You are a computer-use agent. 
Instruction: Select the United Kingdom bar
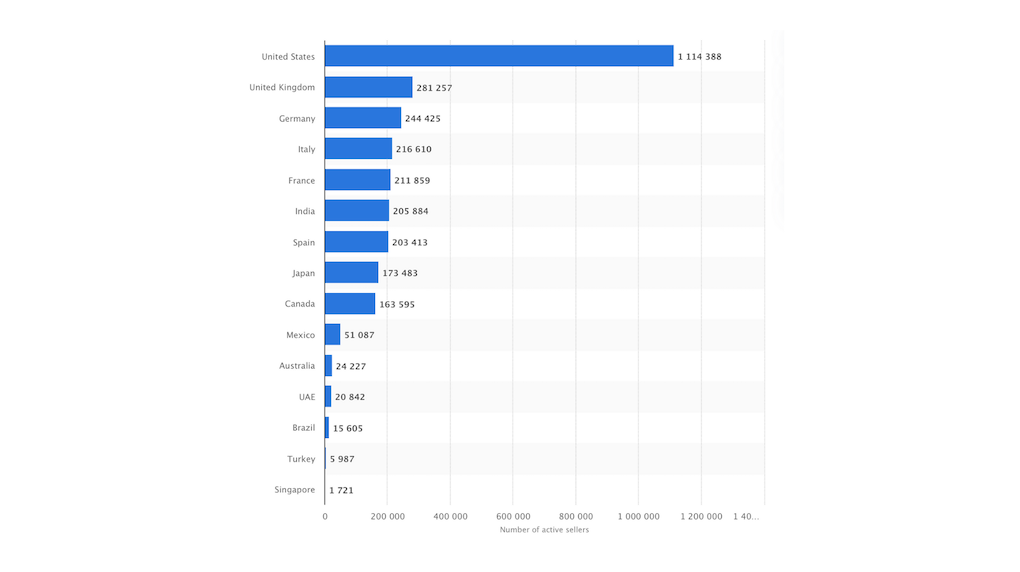[x=368, y=87]
